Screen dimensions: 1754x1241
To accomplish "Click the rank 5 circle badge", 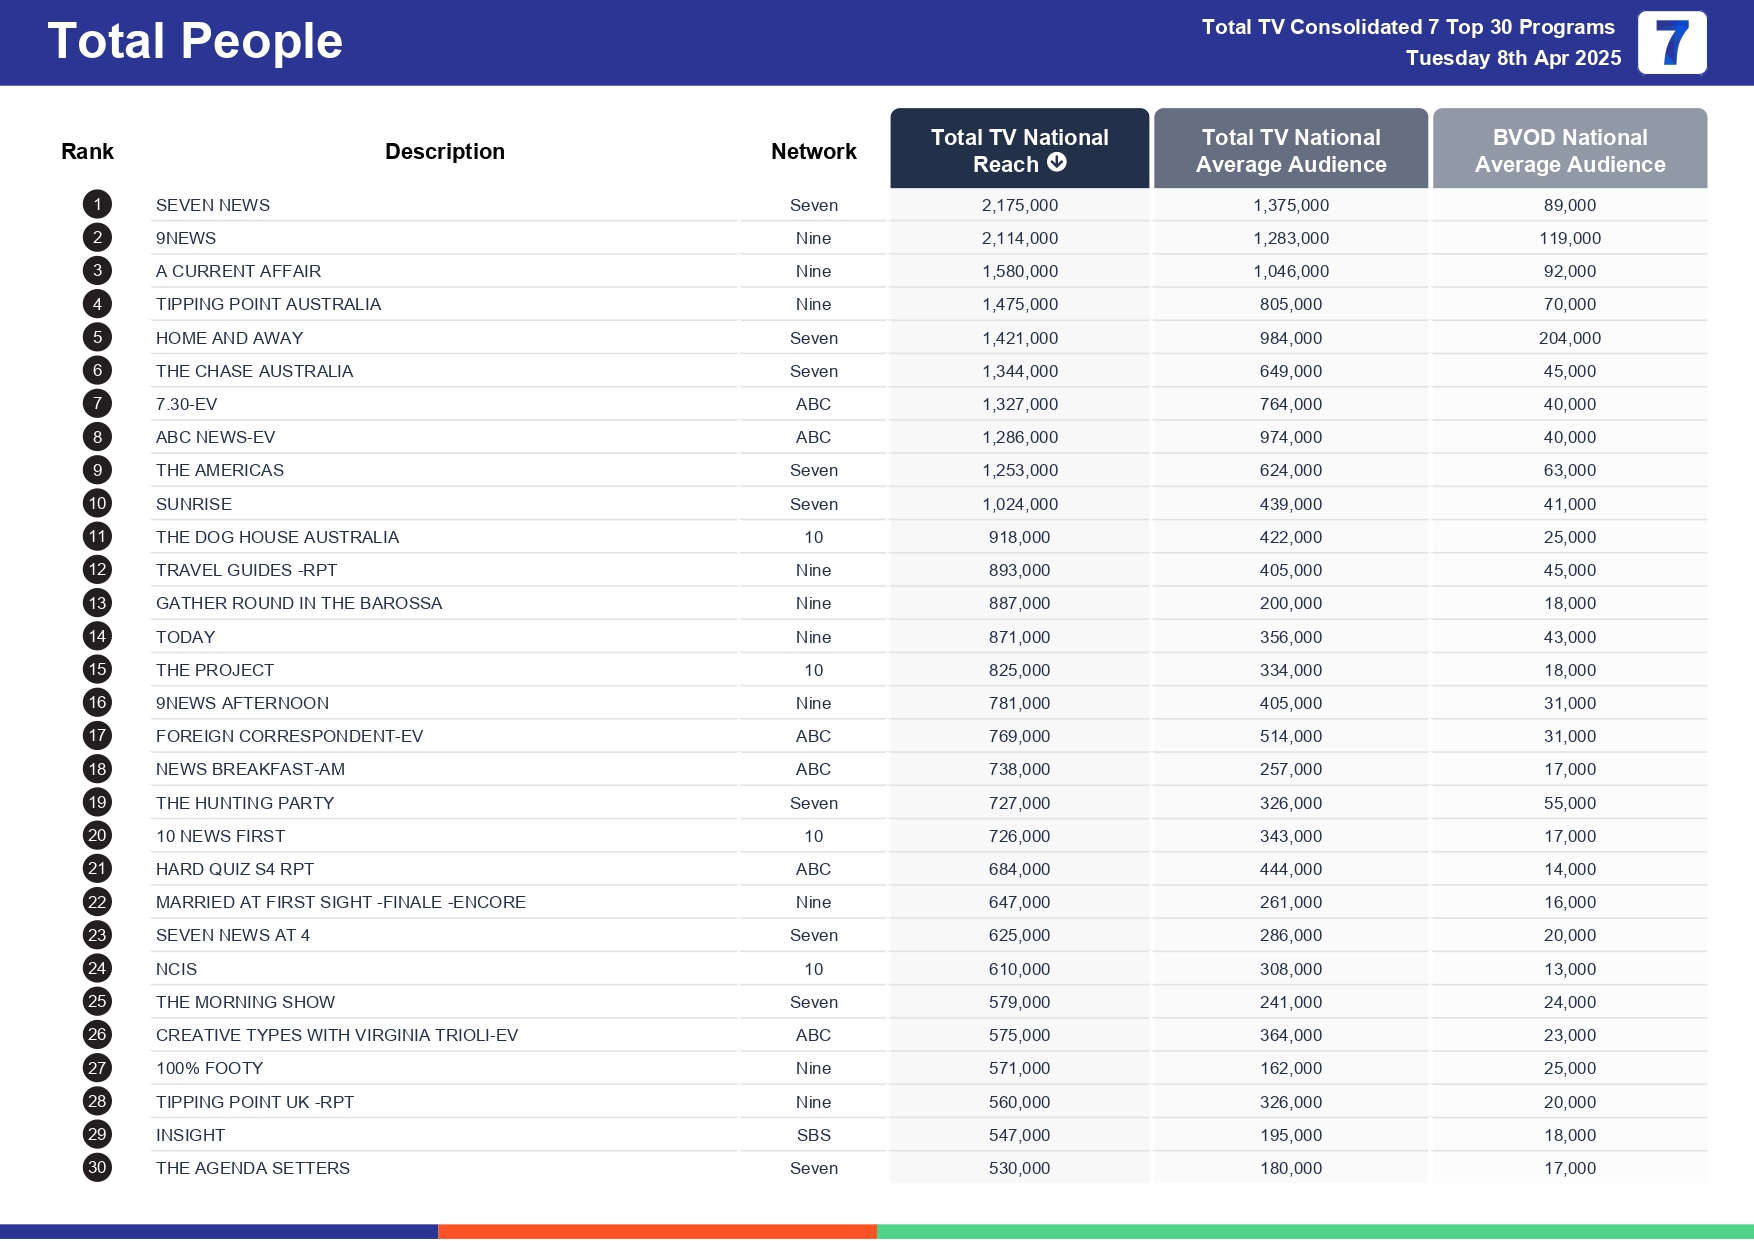I will tap(97, 337).
